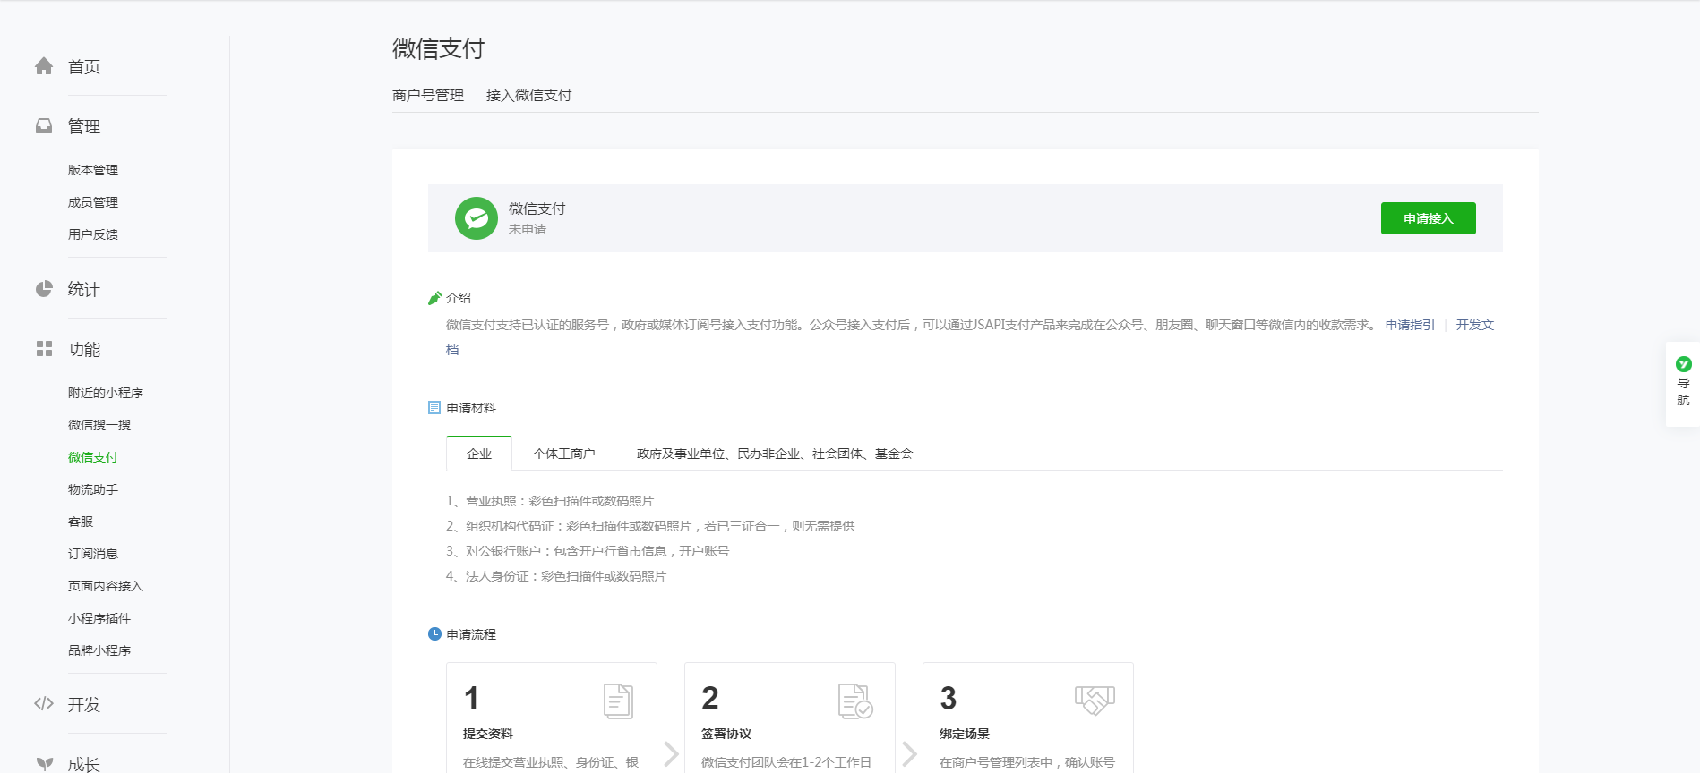This screenshot has width=1700, height=773.
Task: Select the 企业 materials tab
Action: click(x=479, y=454)
